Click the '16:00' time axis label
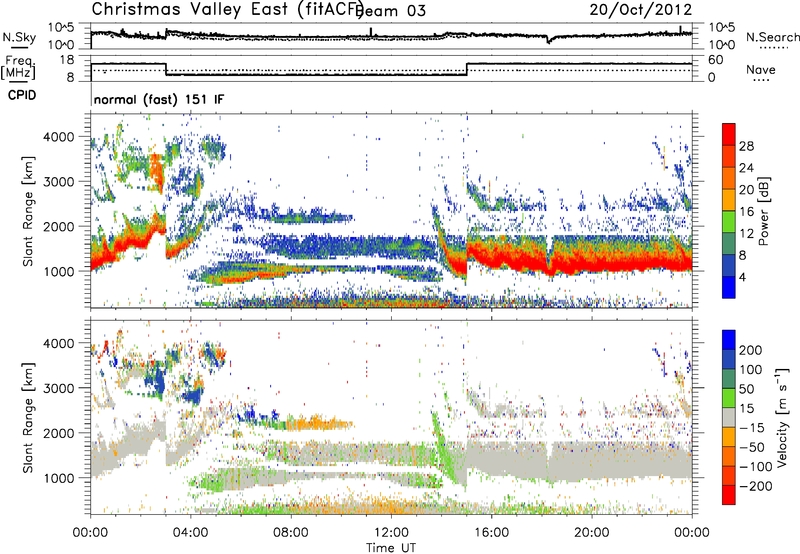 click(x=491, y=533)
